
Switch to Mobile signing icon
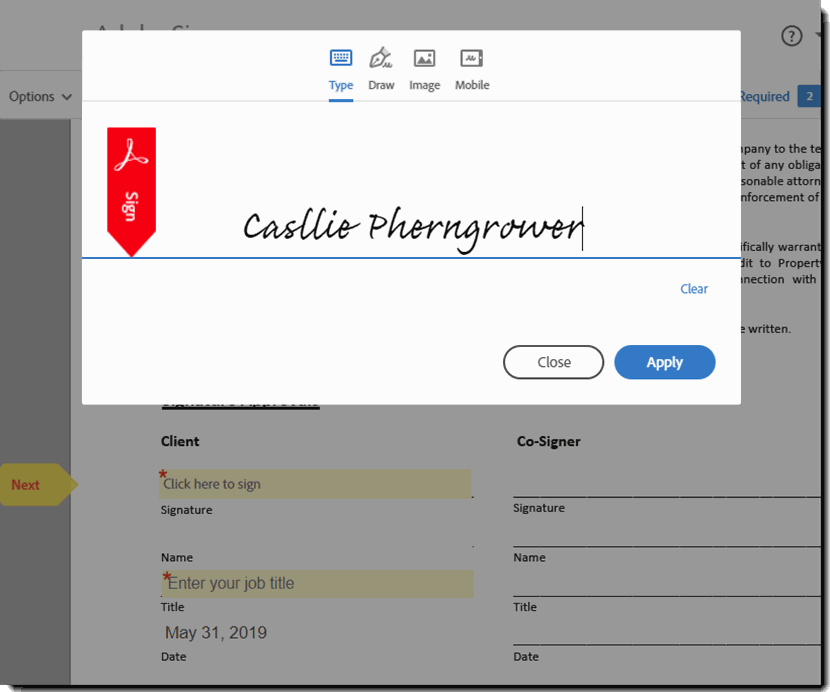click(x=471, y=58)
